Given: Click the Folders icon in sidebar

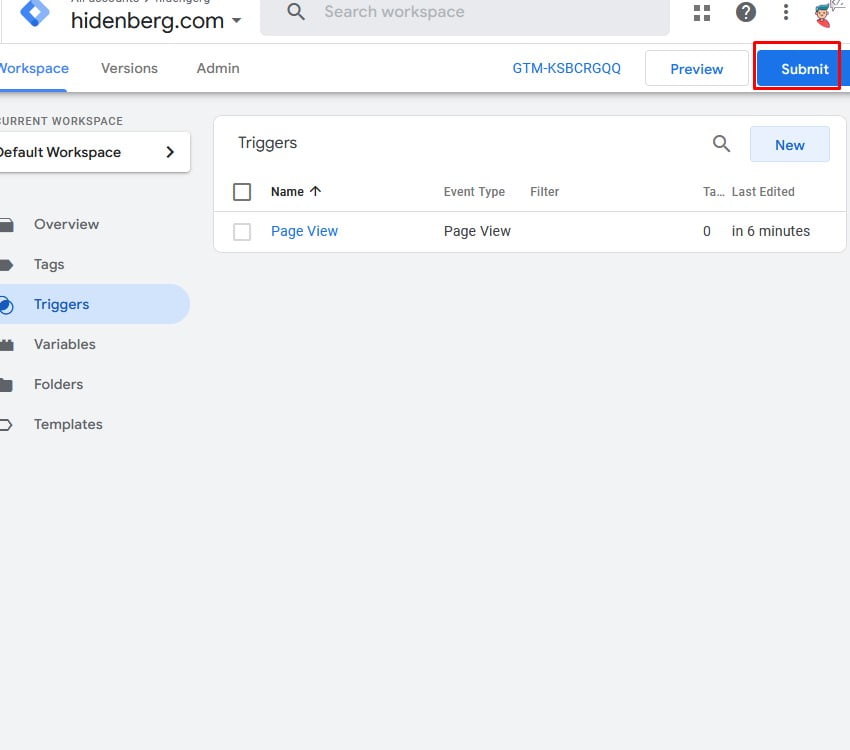Looking at the screenshot, I should click(x=7, y=385).
